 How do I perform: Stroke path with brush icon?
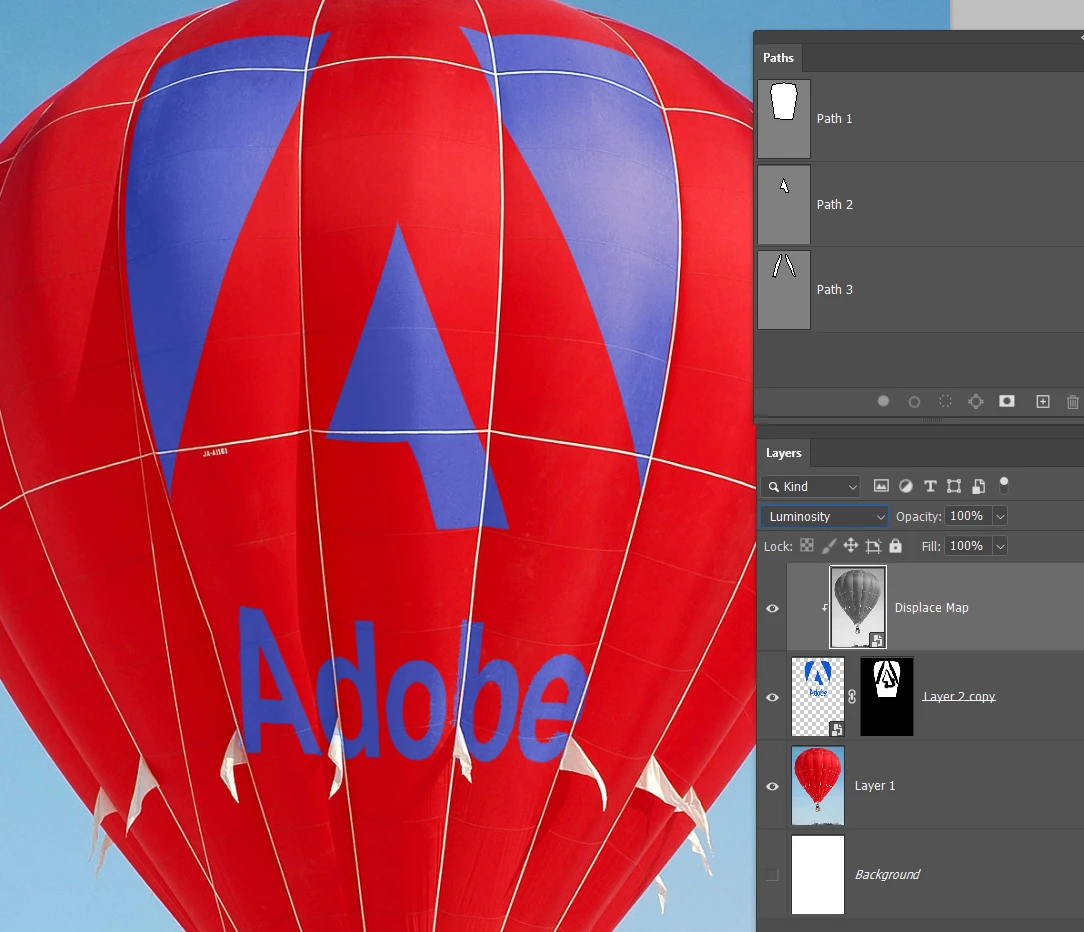pos(914,402)
